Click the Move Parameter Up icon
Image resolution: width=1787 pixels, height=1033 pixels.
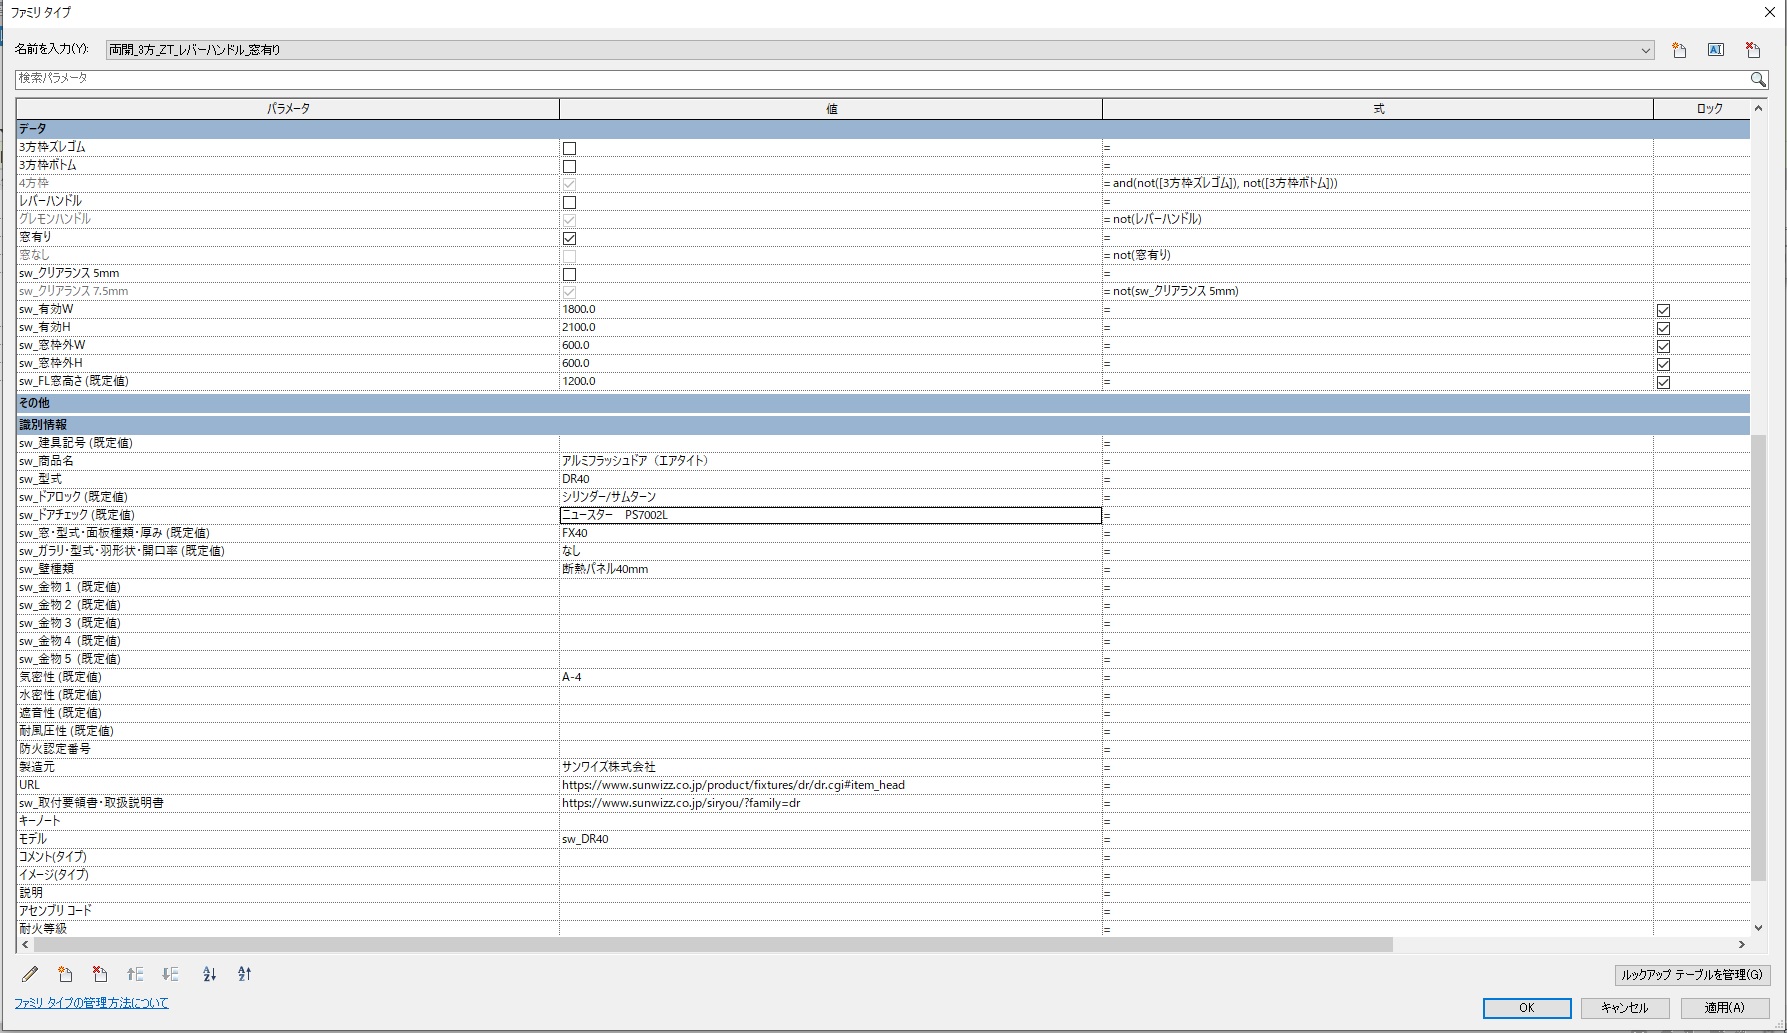tap(135, 974)
